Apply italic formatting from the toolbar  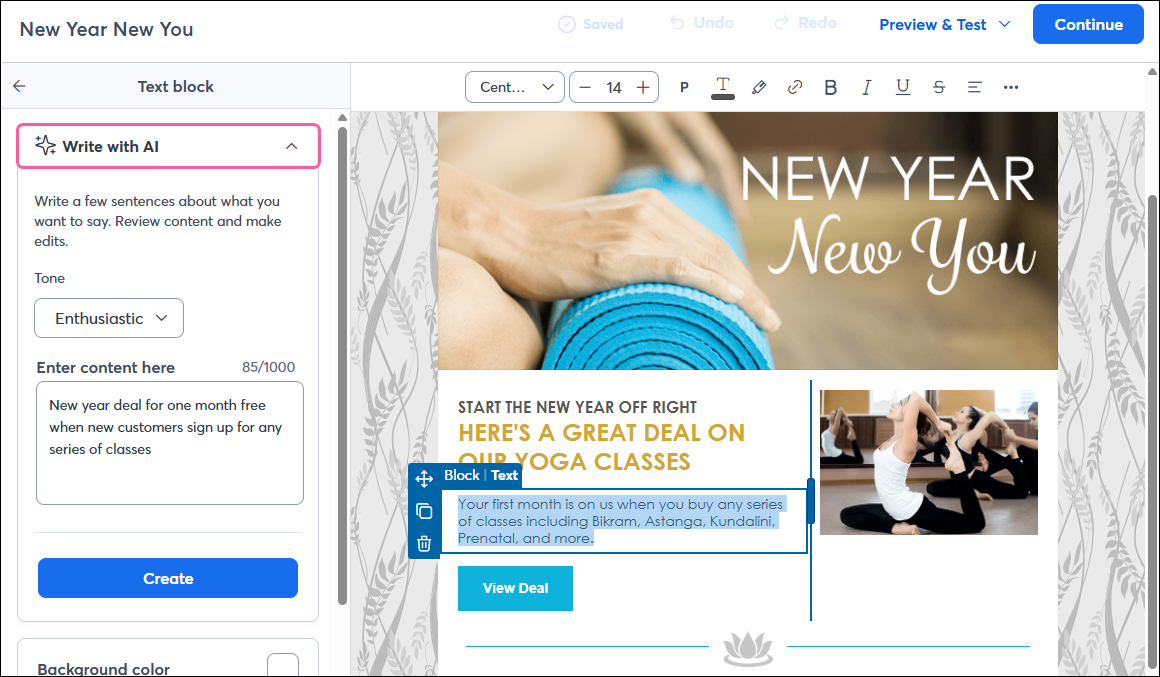coord(866,87)
